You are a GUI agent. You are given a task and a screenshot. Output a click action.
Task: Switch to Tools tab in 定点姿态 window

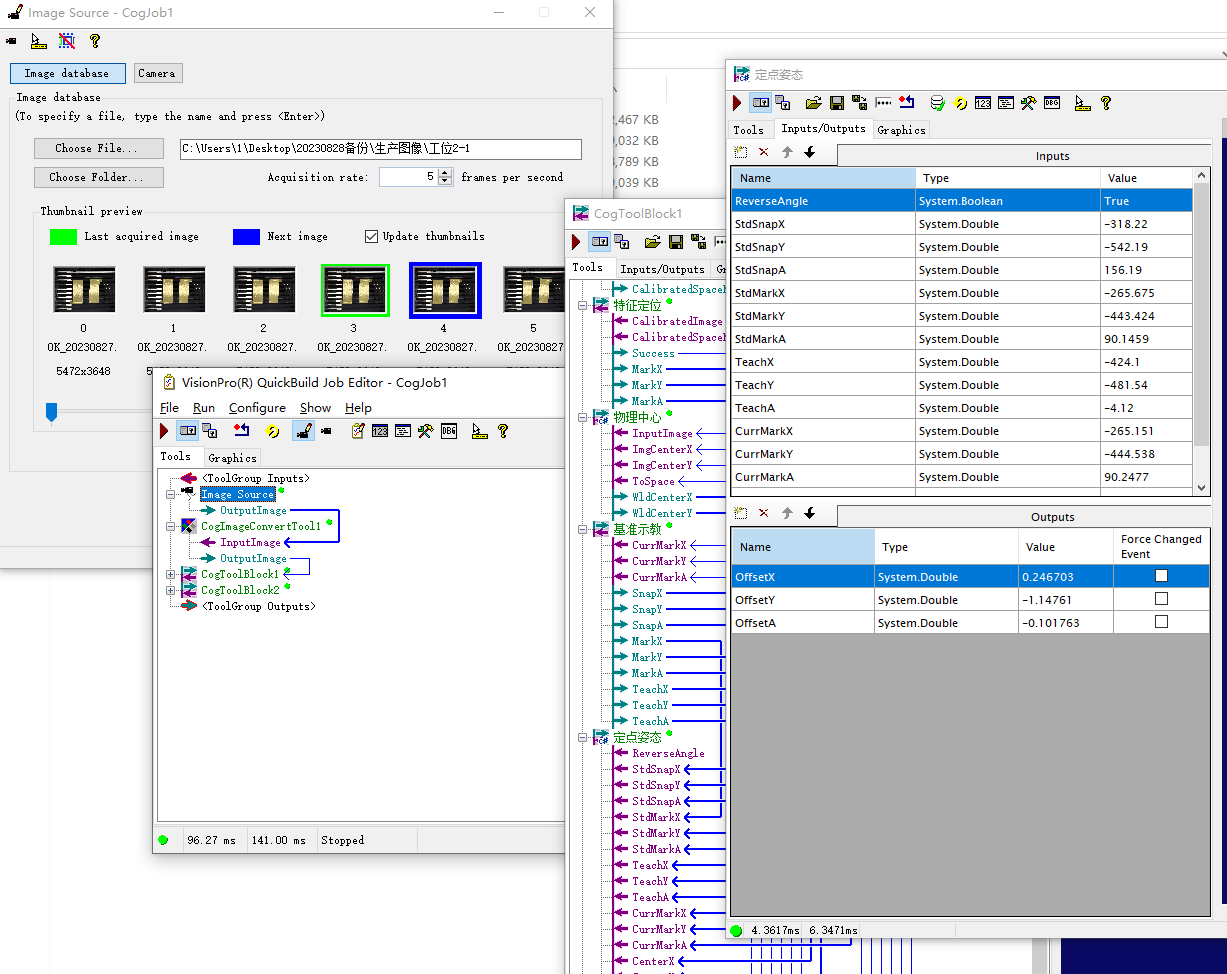point(748,130)
